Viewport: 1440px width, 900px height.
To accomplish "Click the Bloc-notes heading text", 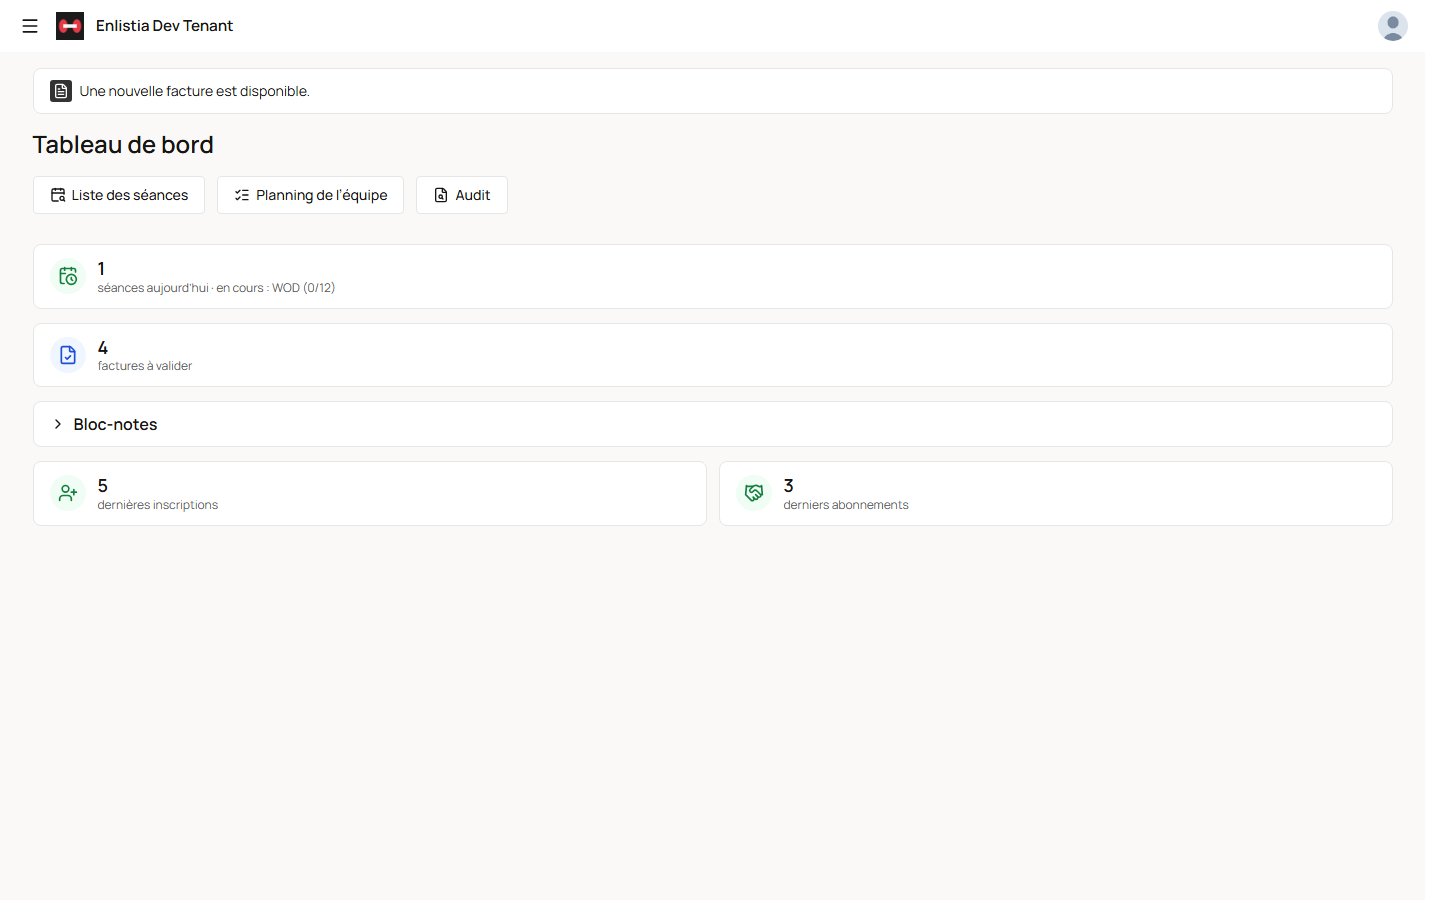I will [115, 424].
